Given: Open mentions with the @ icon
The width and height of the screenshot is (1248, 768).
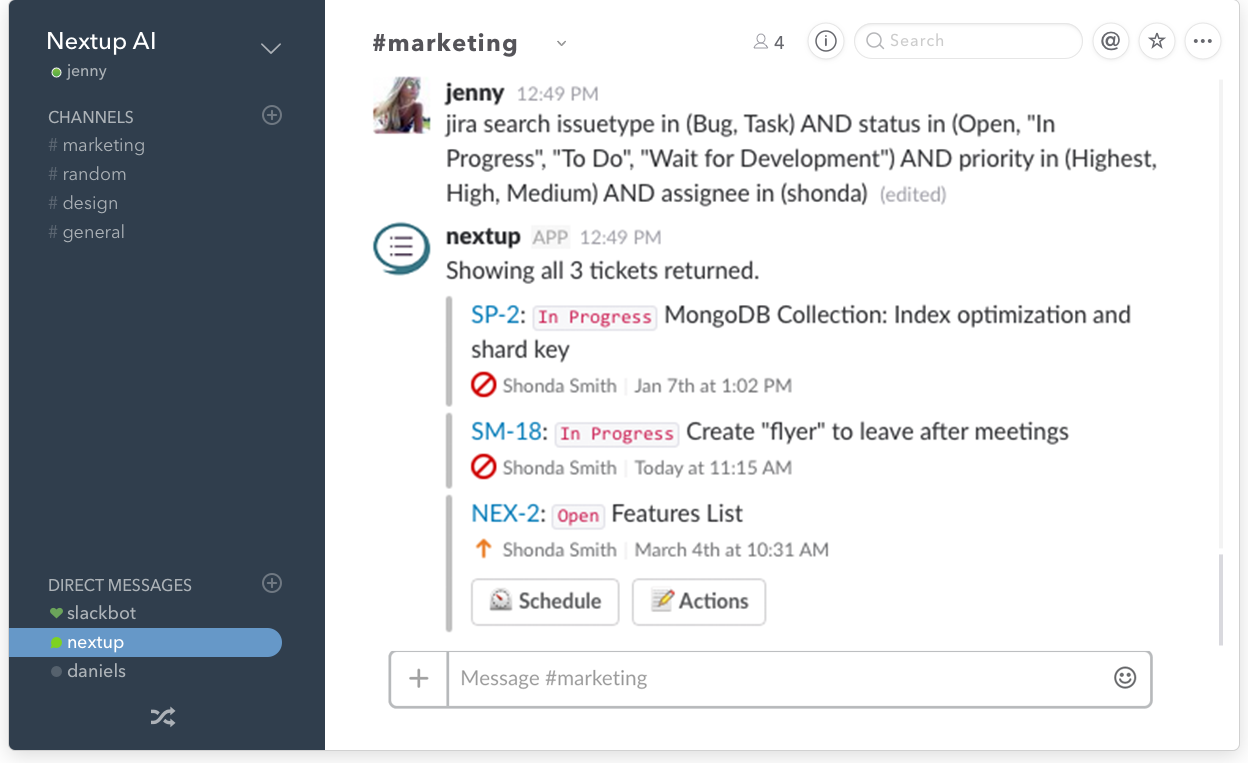Looking at the screenshot, I should tap(1110, 41).
